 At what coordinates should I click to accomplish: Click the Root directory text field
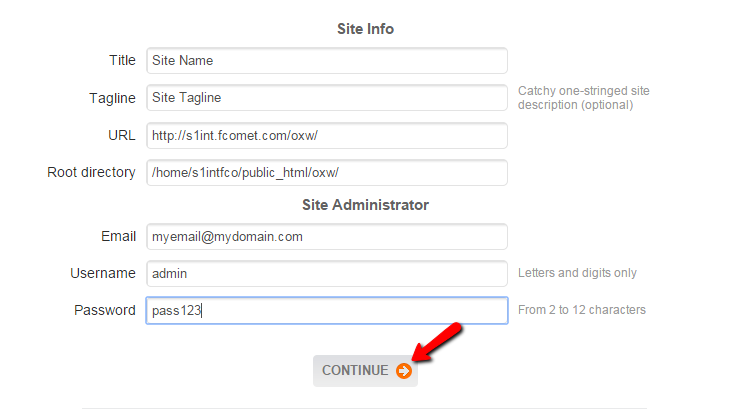(326, 172)
